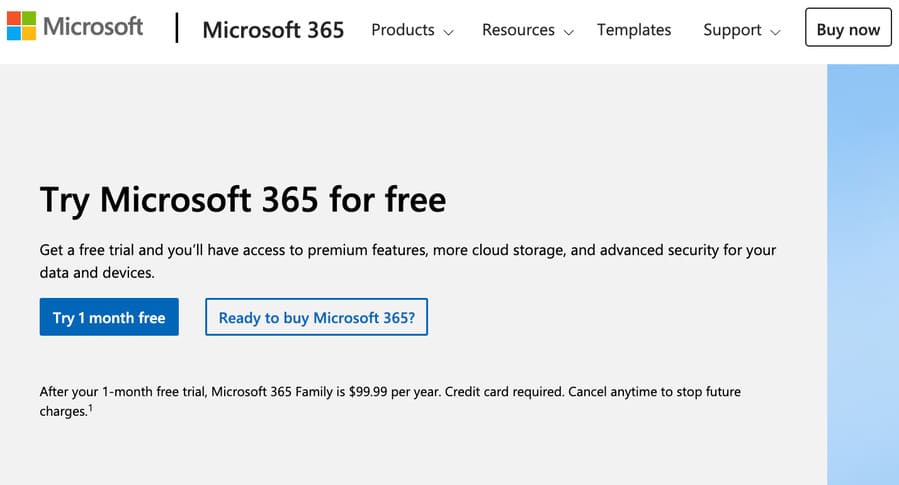Select Ready to buy Microsoft 365? button
This screenshot has width=899, height=485.
[316, 317]
